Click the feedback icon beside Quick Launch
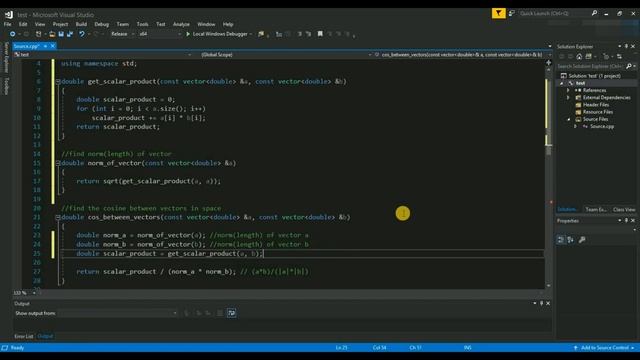The image size is (640, 360). tap(511, 13)
